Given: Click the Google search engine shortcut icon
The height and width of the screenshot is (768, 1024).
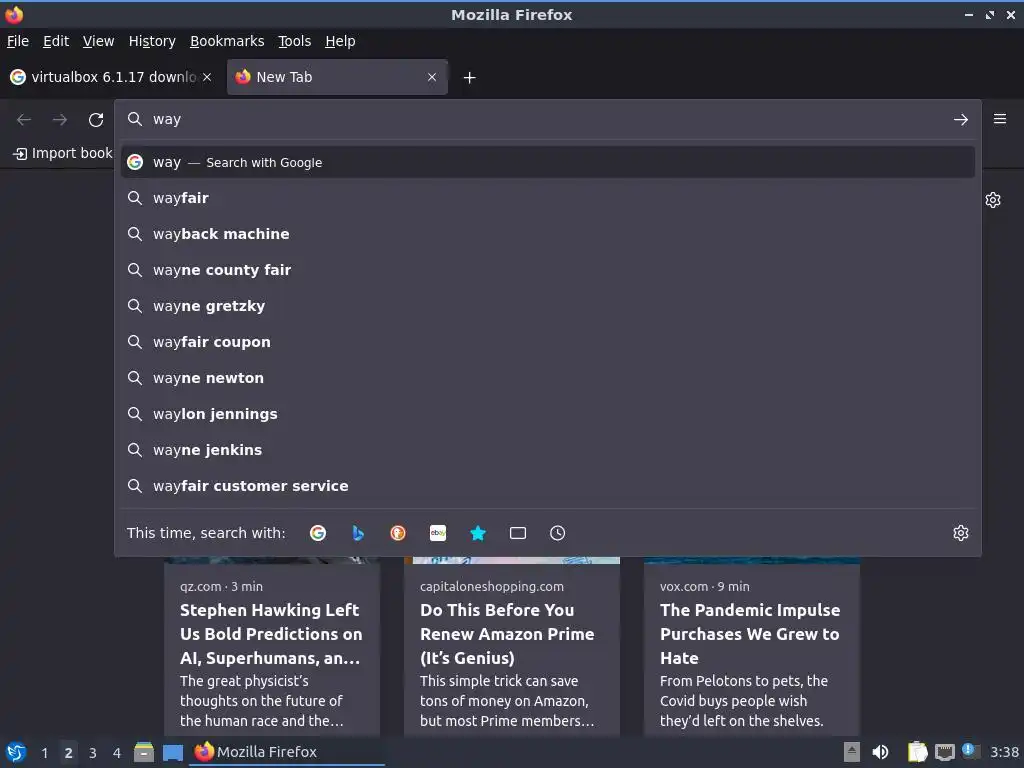Looking at the screenshot, I should pyautogui.click(x=318, y=533).
